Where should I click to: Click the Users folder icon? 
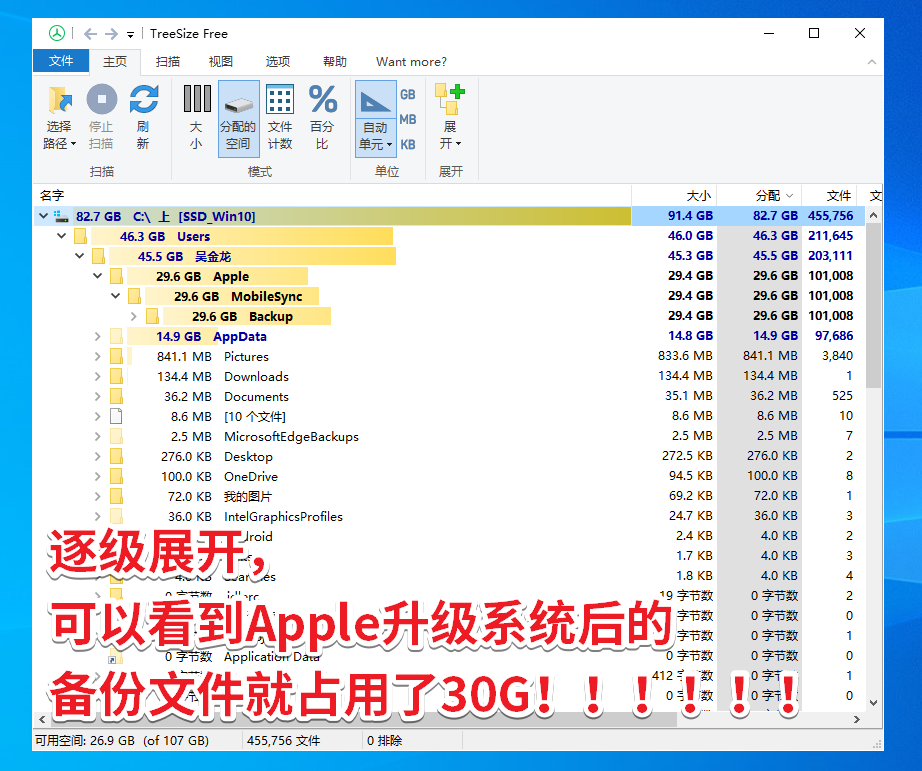[x=81, y=236]
